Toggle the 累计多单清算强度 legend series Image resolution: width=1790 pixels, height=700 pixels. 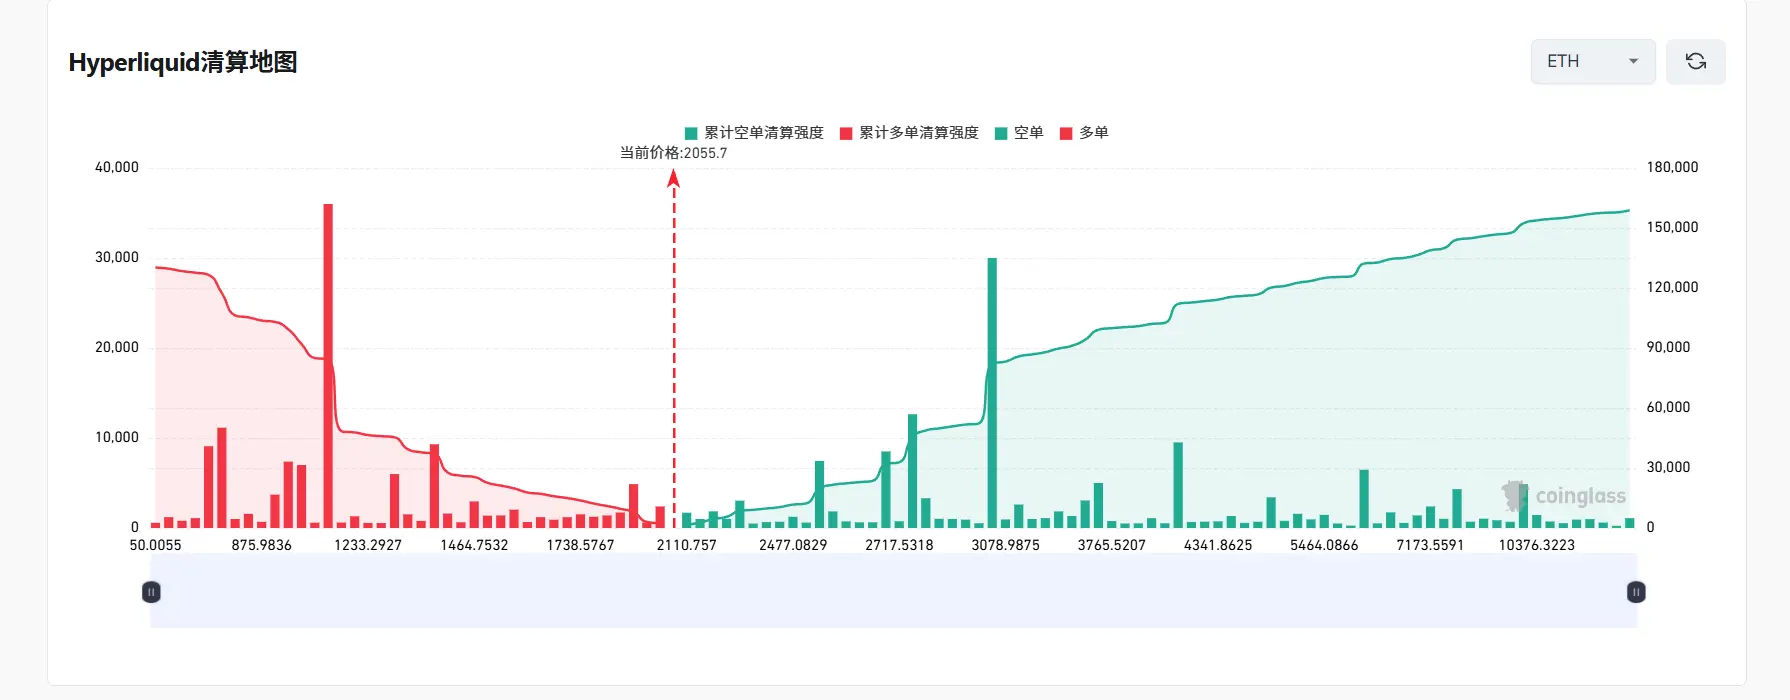point(909,133)
